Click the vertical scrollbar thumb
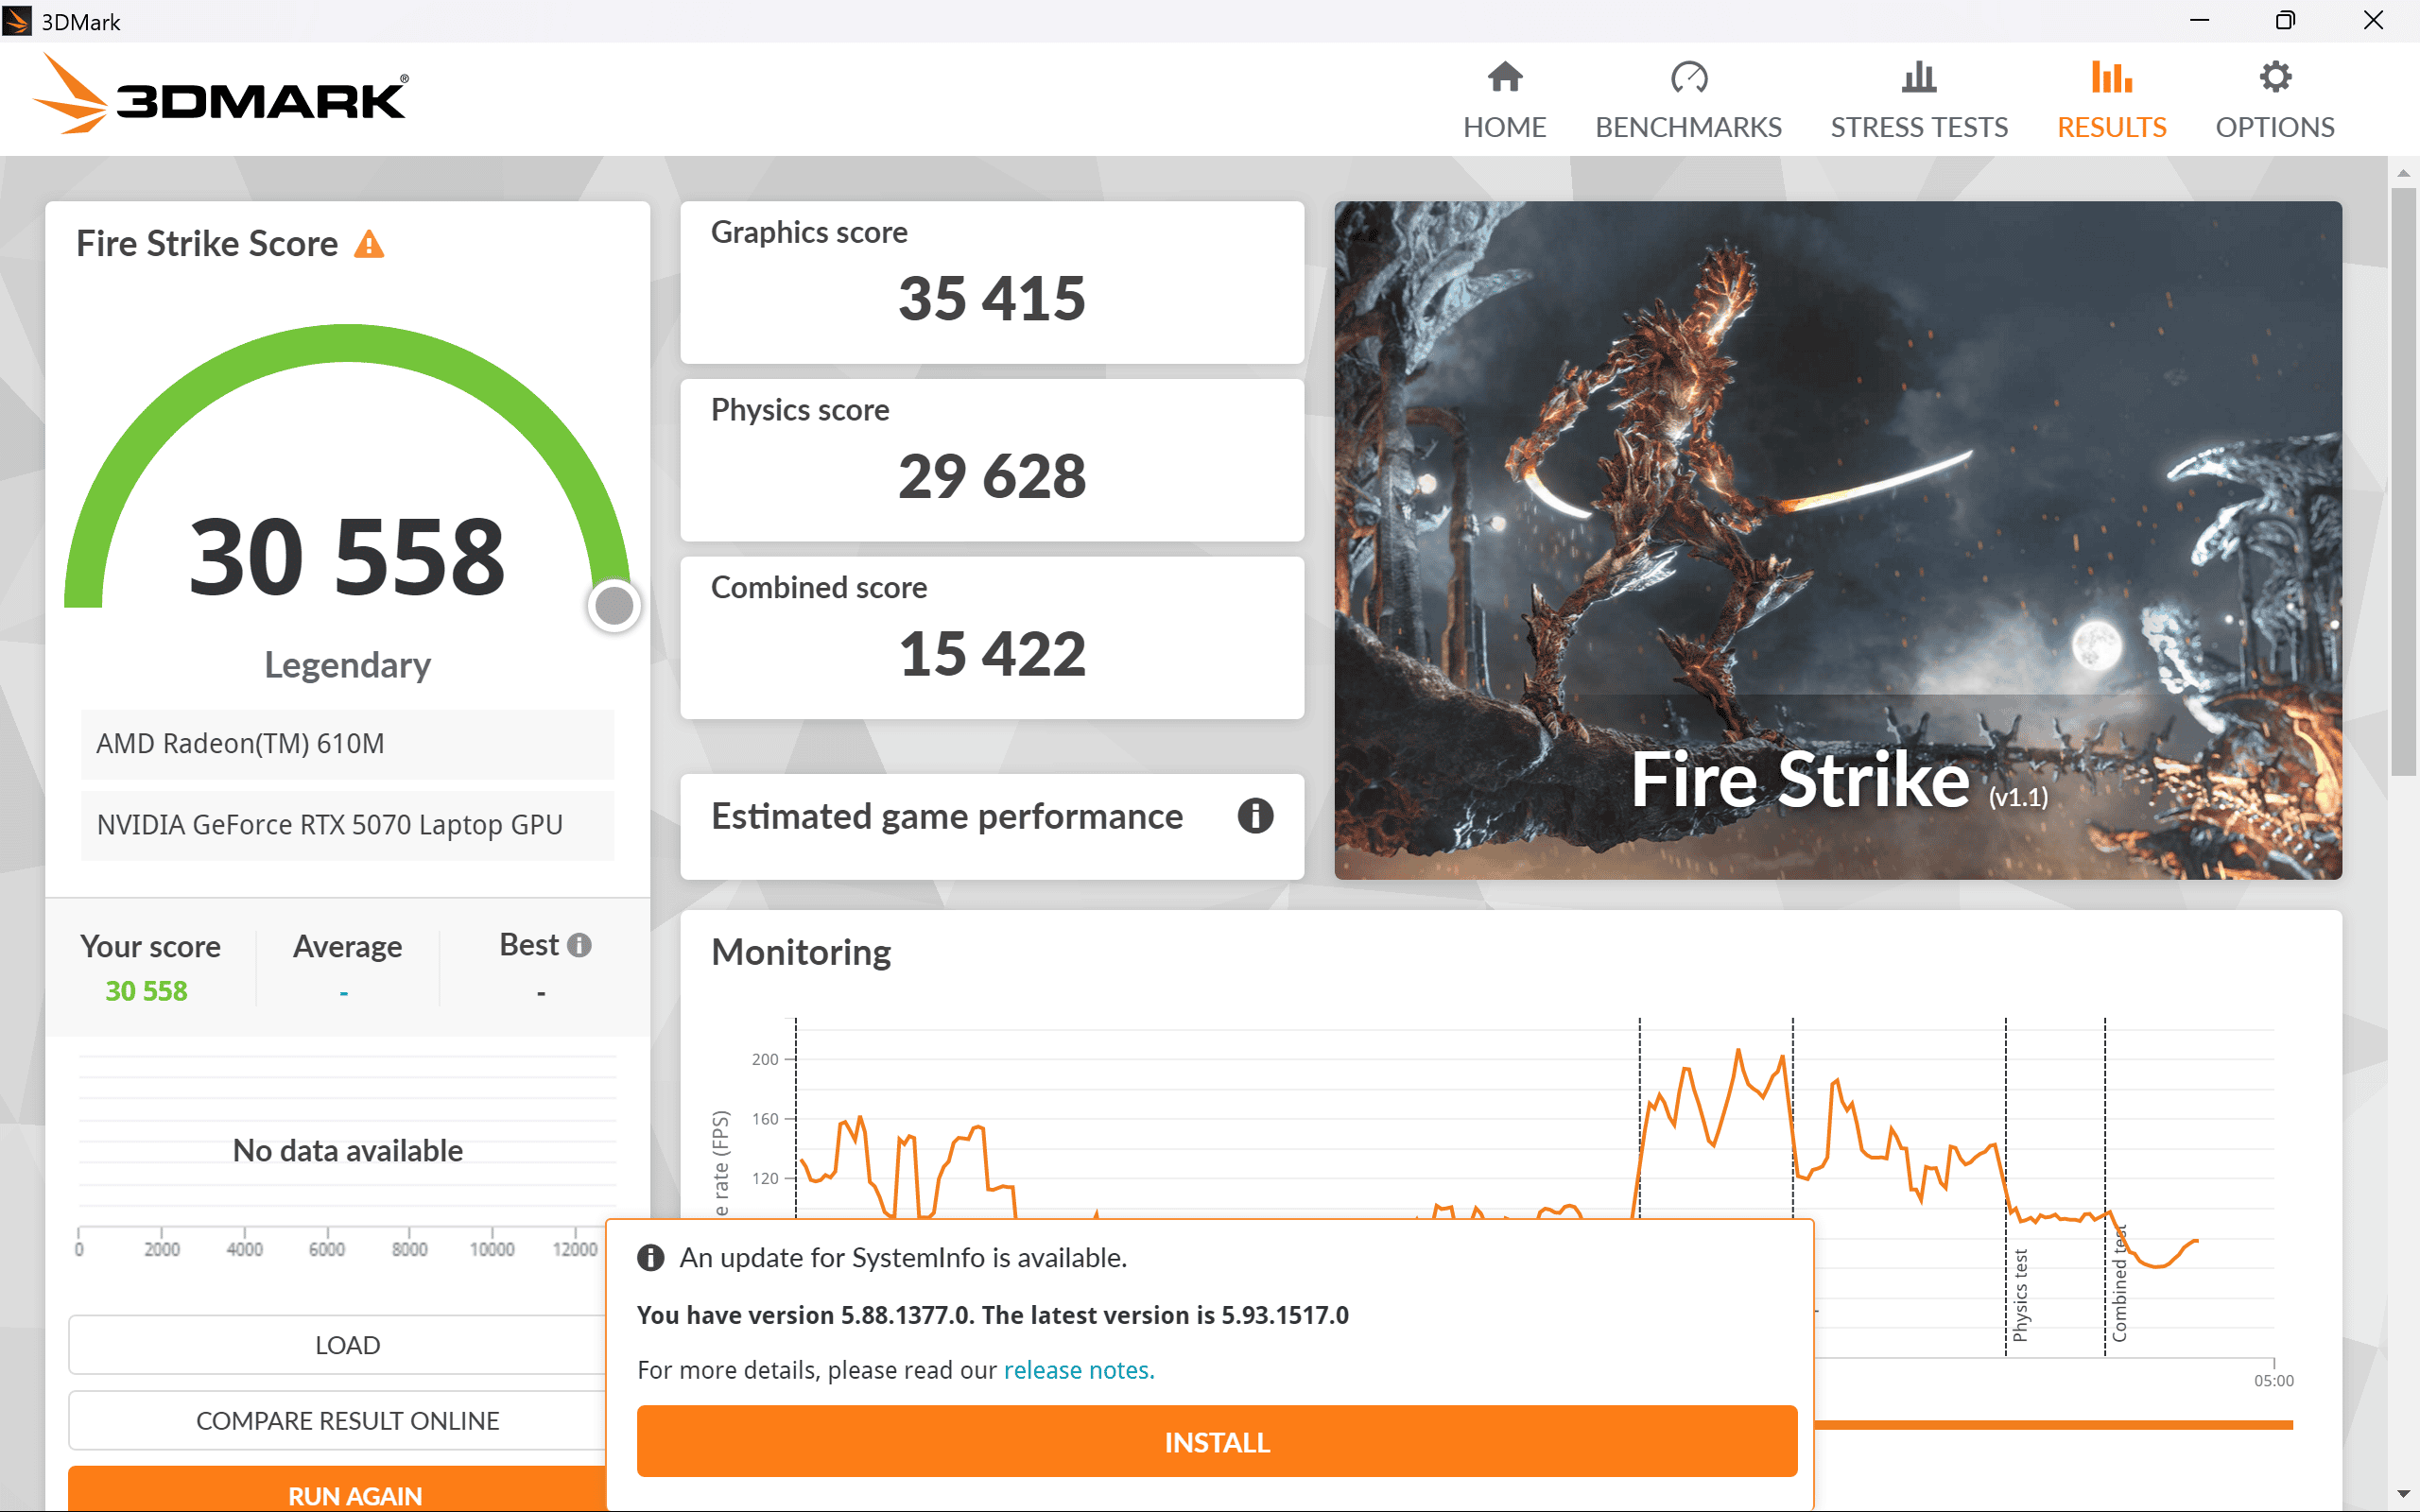 click(2403, 480)
